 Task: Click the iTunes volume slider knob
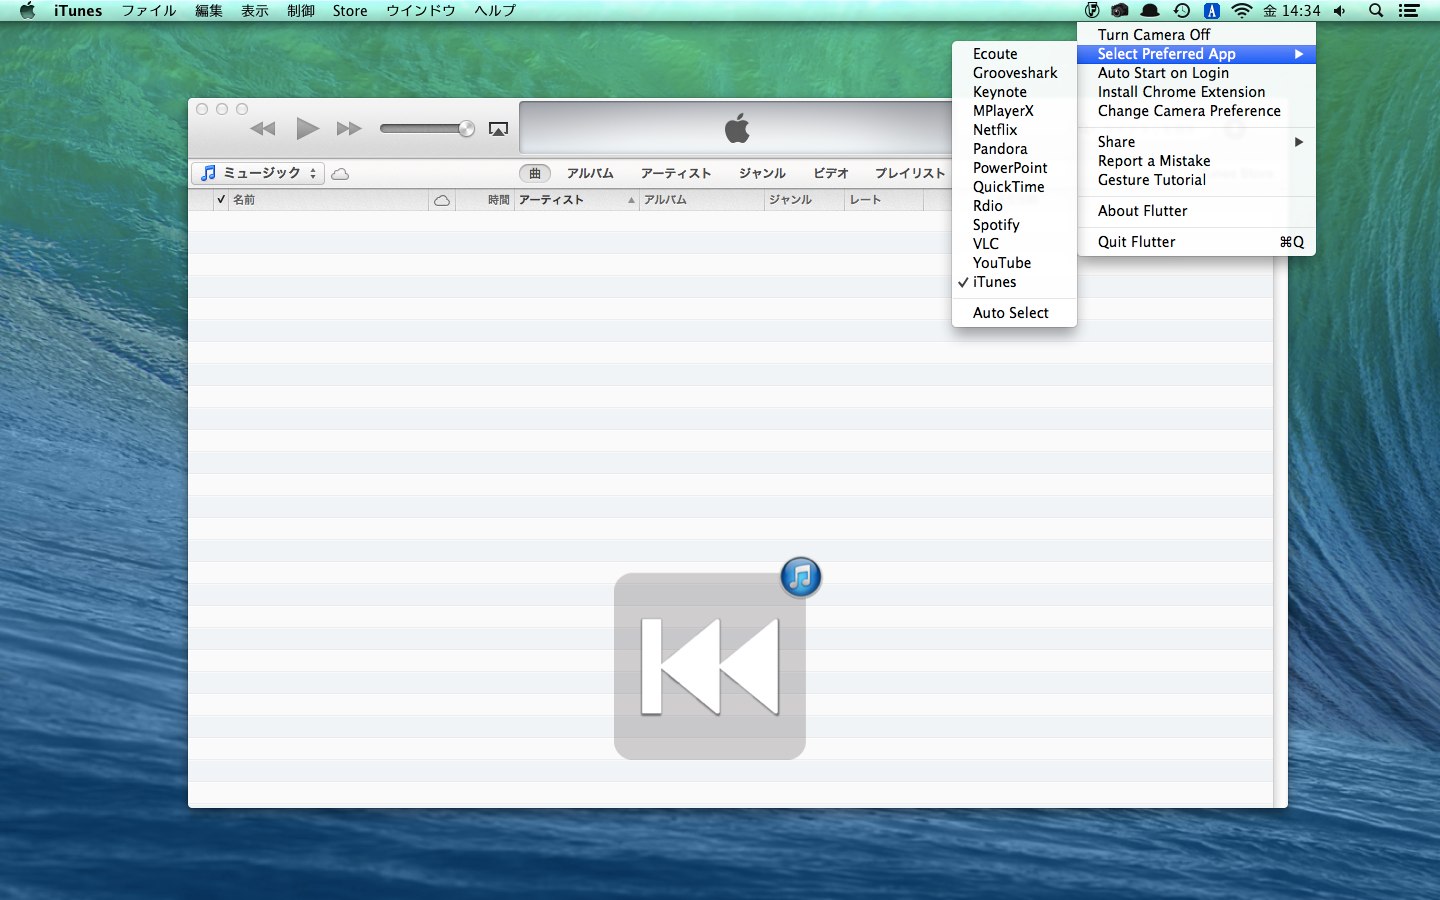[x=466, y=128]
